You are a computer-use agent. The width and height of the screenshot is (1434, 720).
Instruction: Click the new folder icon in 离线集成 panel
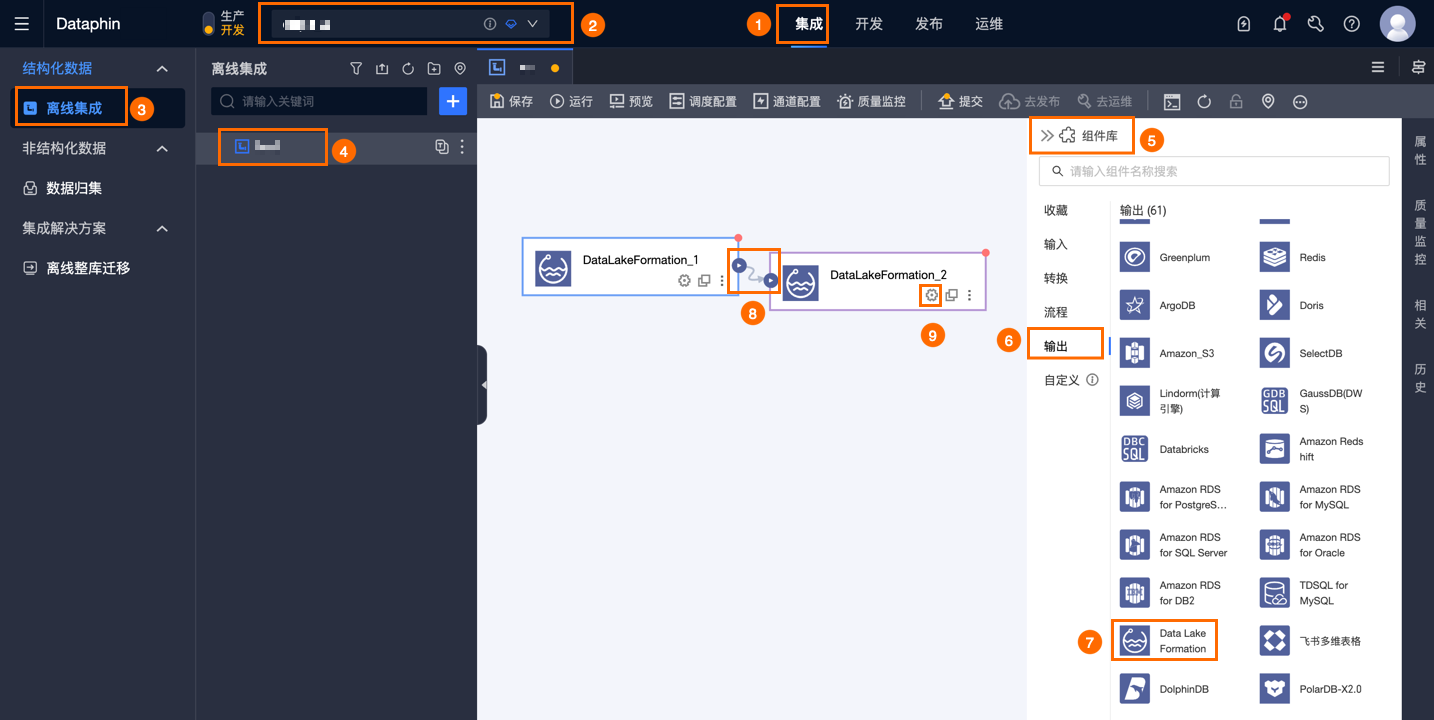click(x=434, y=69)
